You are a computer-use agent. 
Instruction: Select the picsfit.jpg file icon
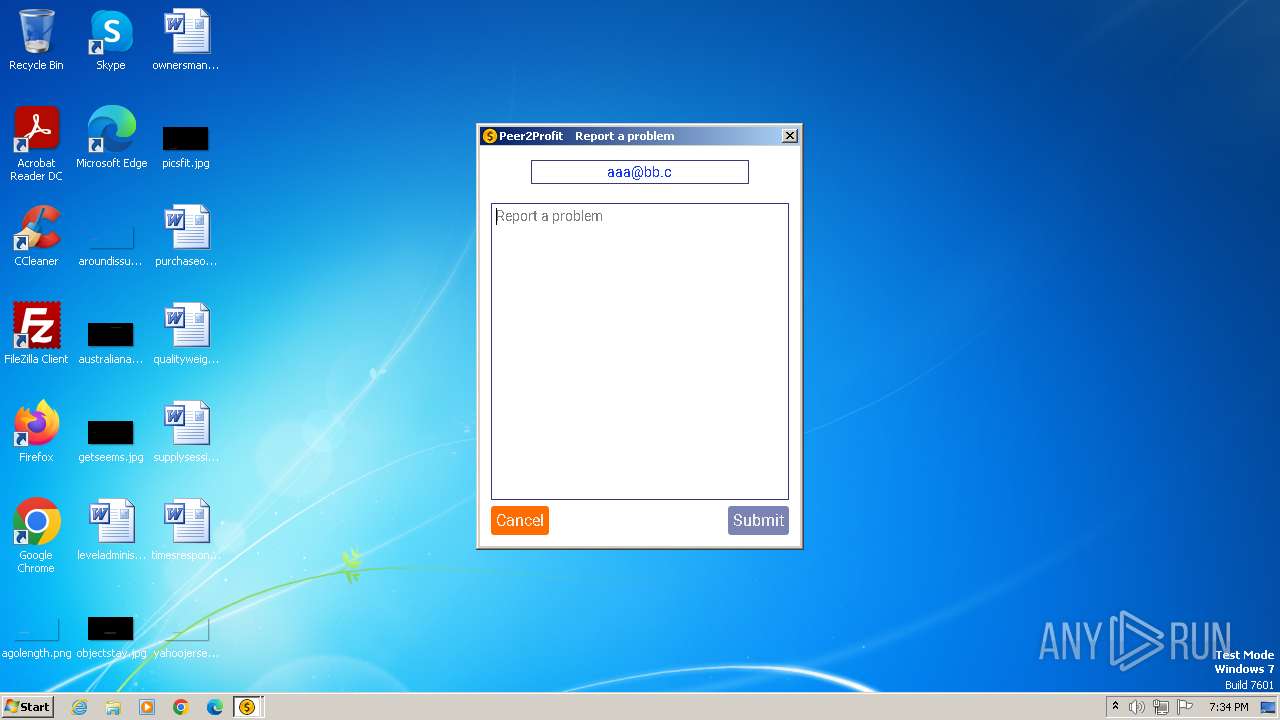[x=186, y=145]
